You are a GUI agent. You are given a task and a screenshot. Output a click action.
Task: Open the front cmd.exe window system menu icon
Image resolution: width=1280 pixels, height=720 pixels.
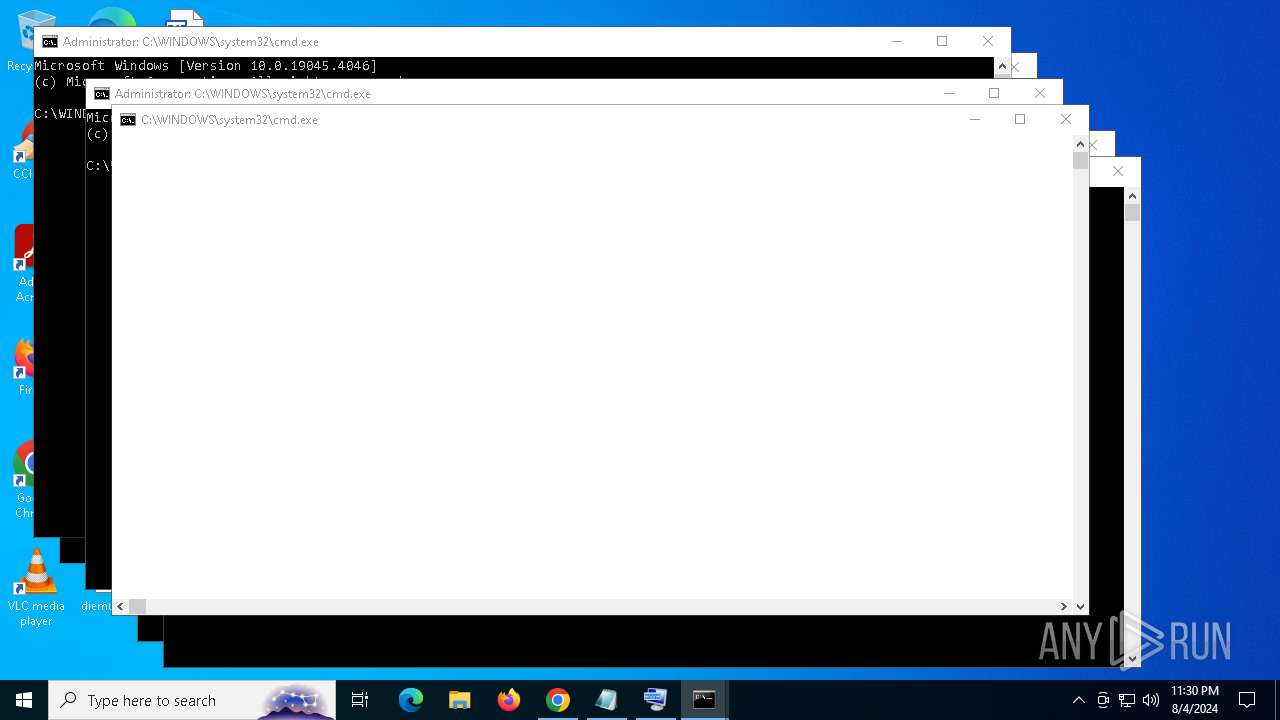click(128, 120)
